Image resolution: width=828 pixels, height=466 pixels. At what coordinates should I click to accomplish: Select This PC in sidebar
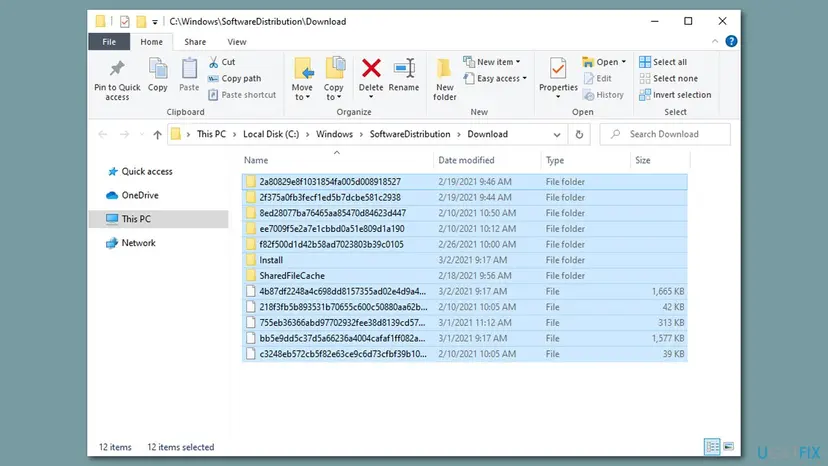point(158,219)
